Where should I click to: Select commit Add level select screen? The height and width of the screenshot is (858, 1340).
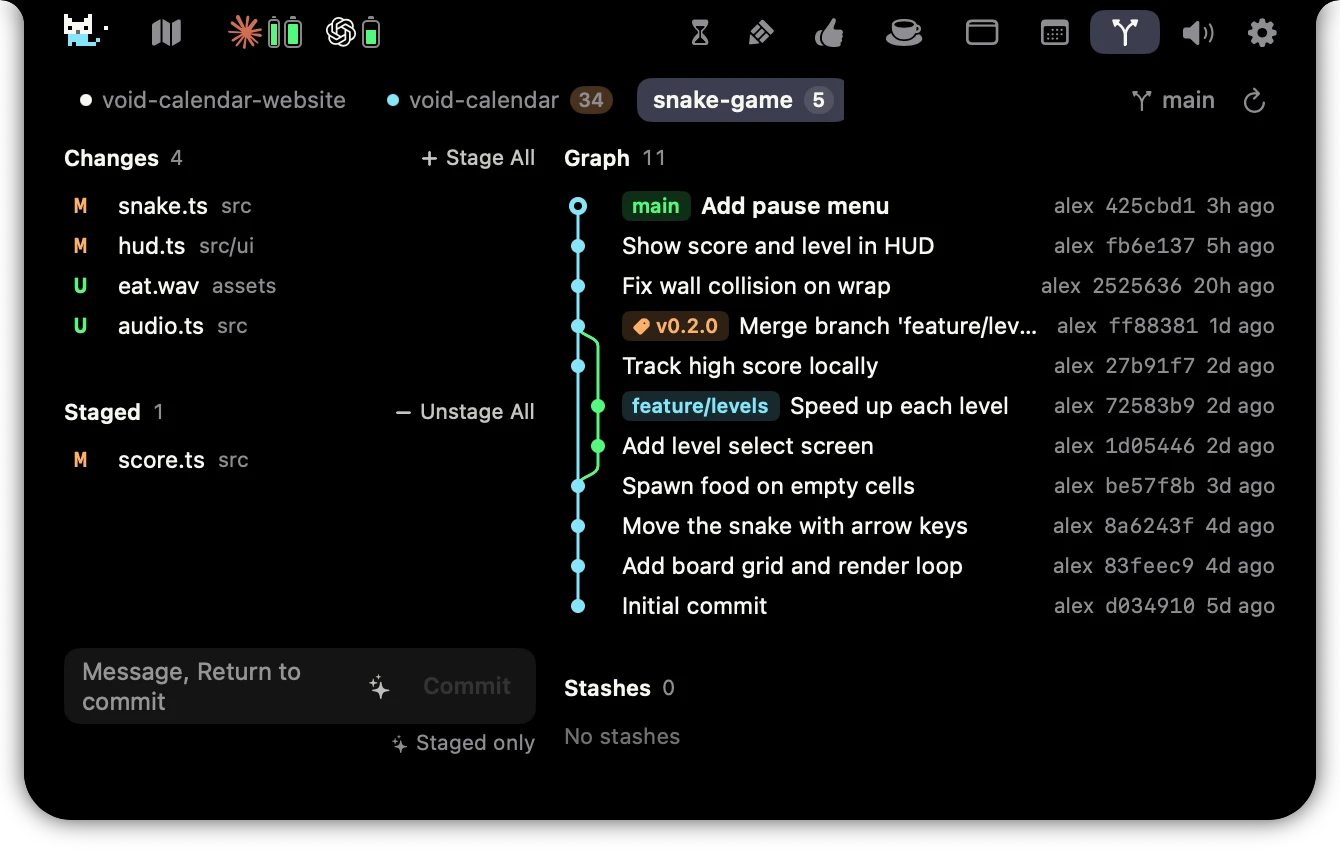920,446
